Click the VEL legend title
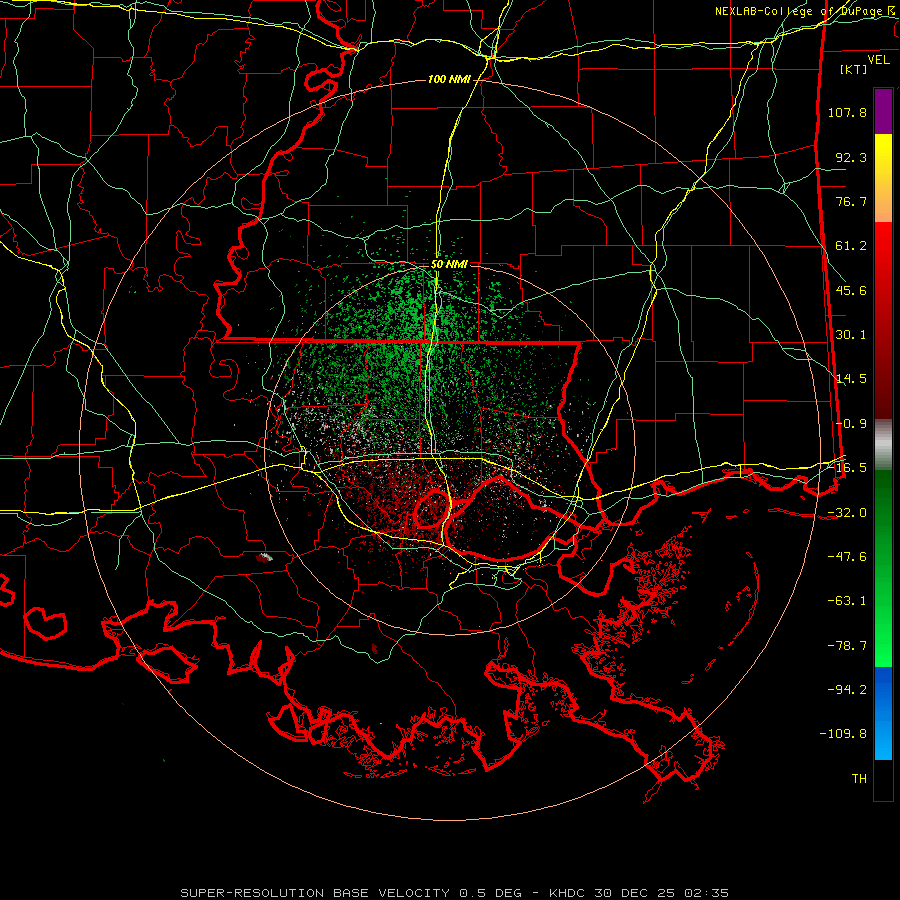900x900 pixels. pos(878,60)
